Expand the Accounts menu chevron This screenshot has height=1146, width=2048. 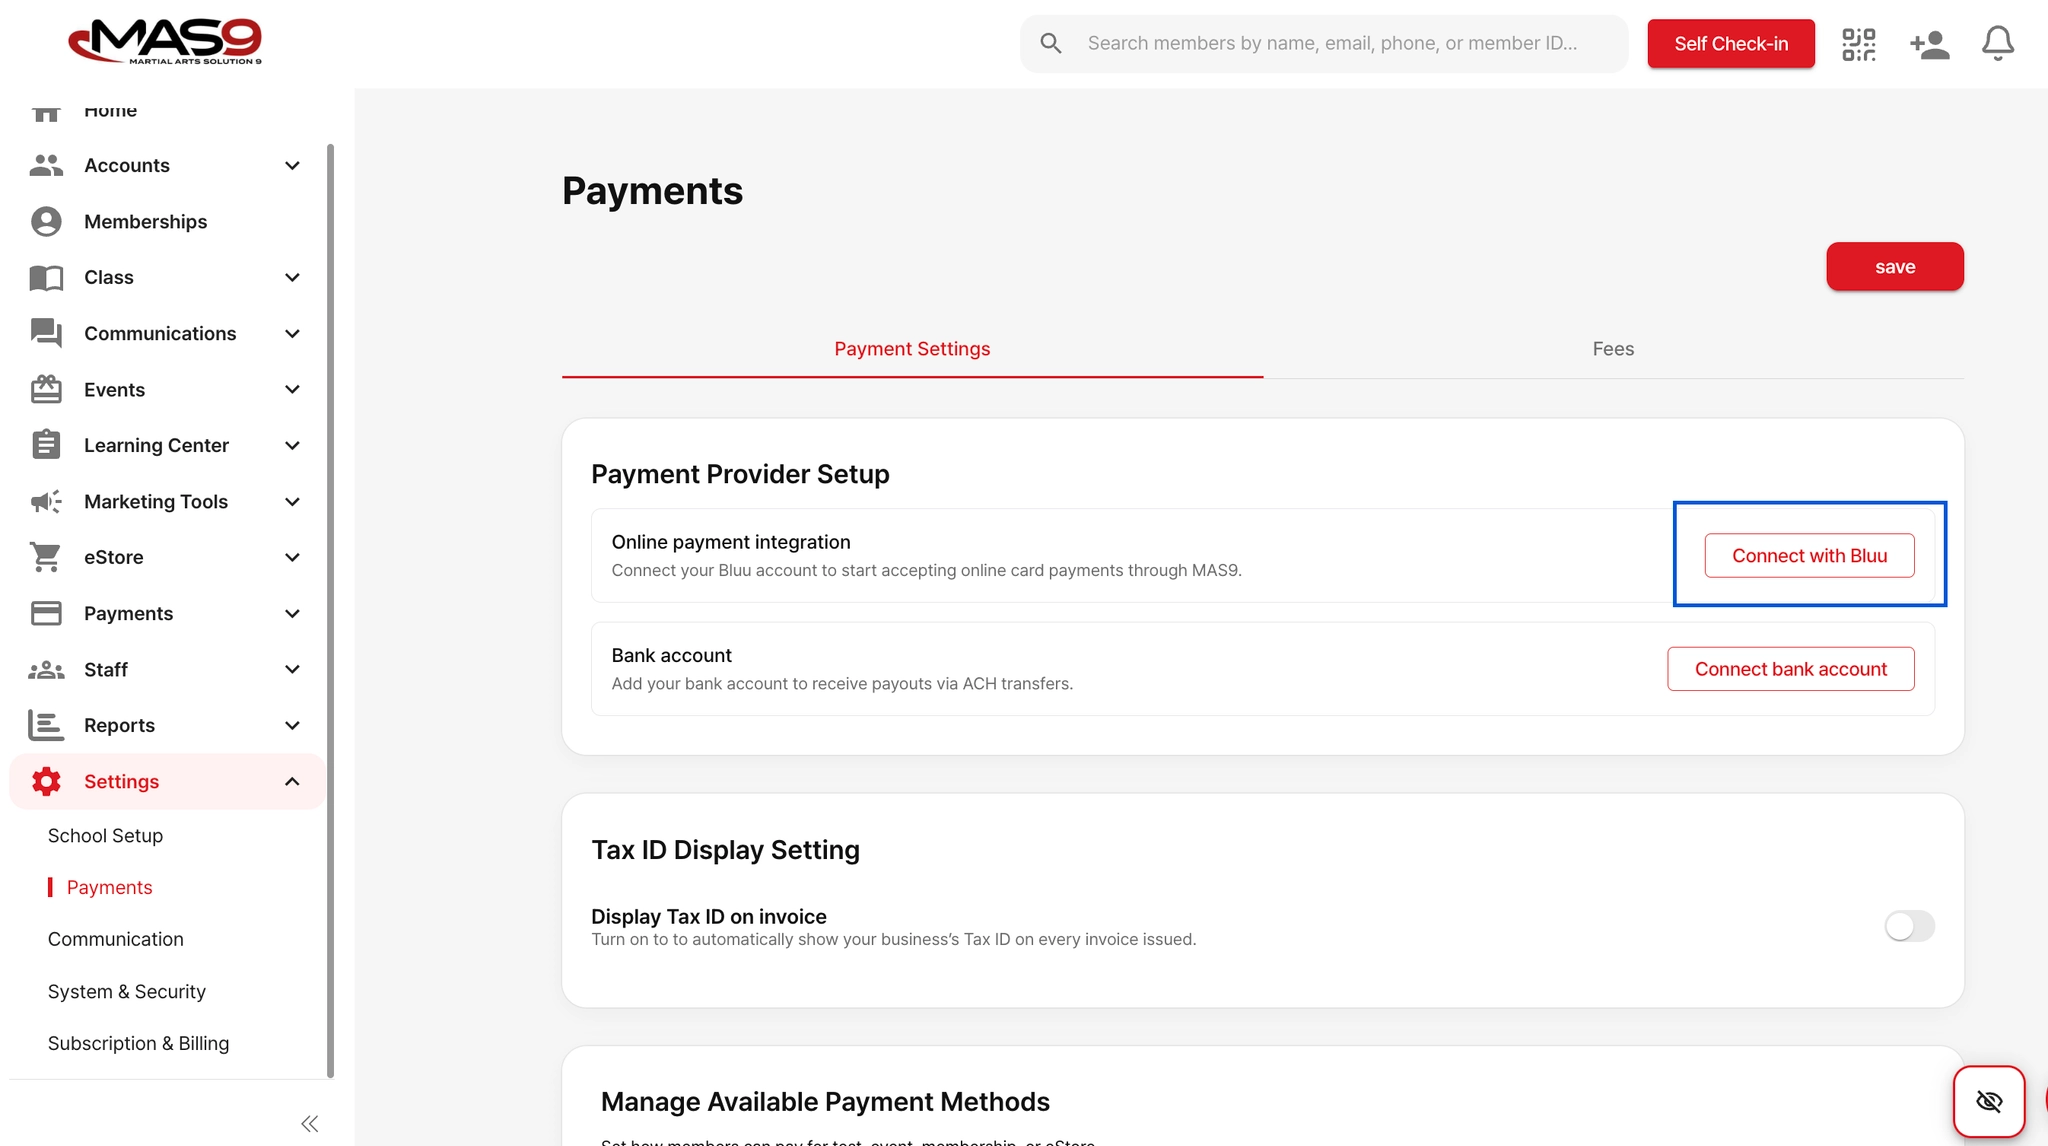pos(292,166)
